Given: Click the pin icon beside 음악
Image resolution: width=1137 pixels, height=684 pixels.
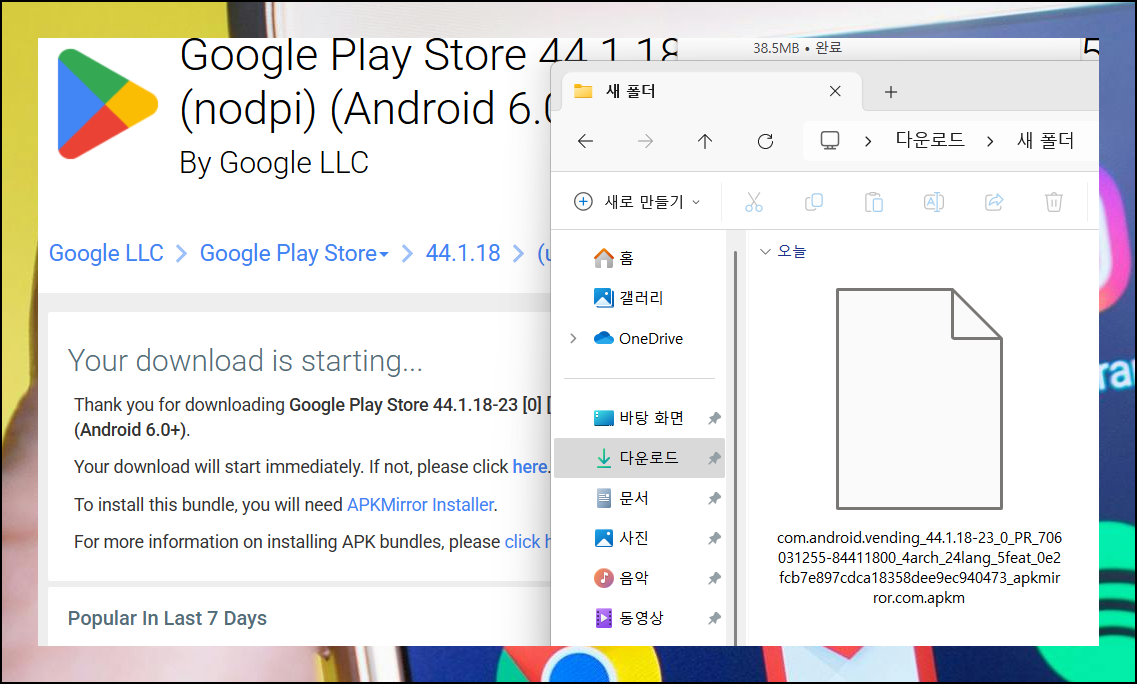Looking at the screenshot, I should (x=714, y=578).
